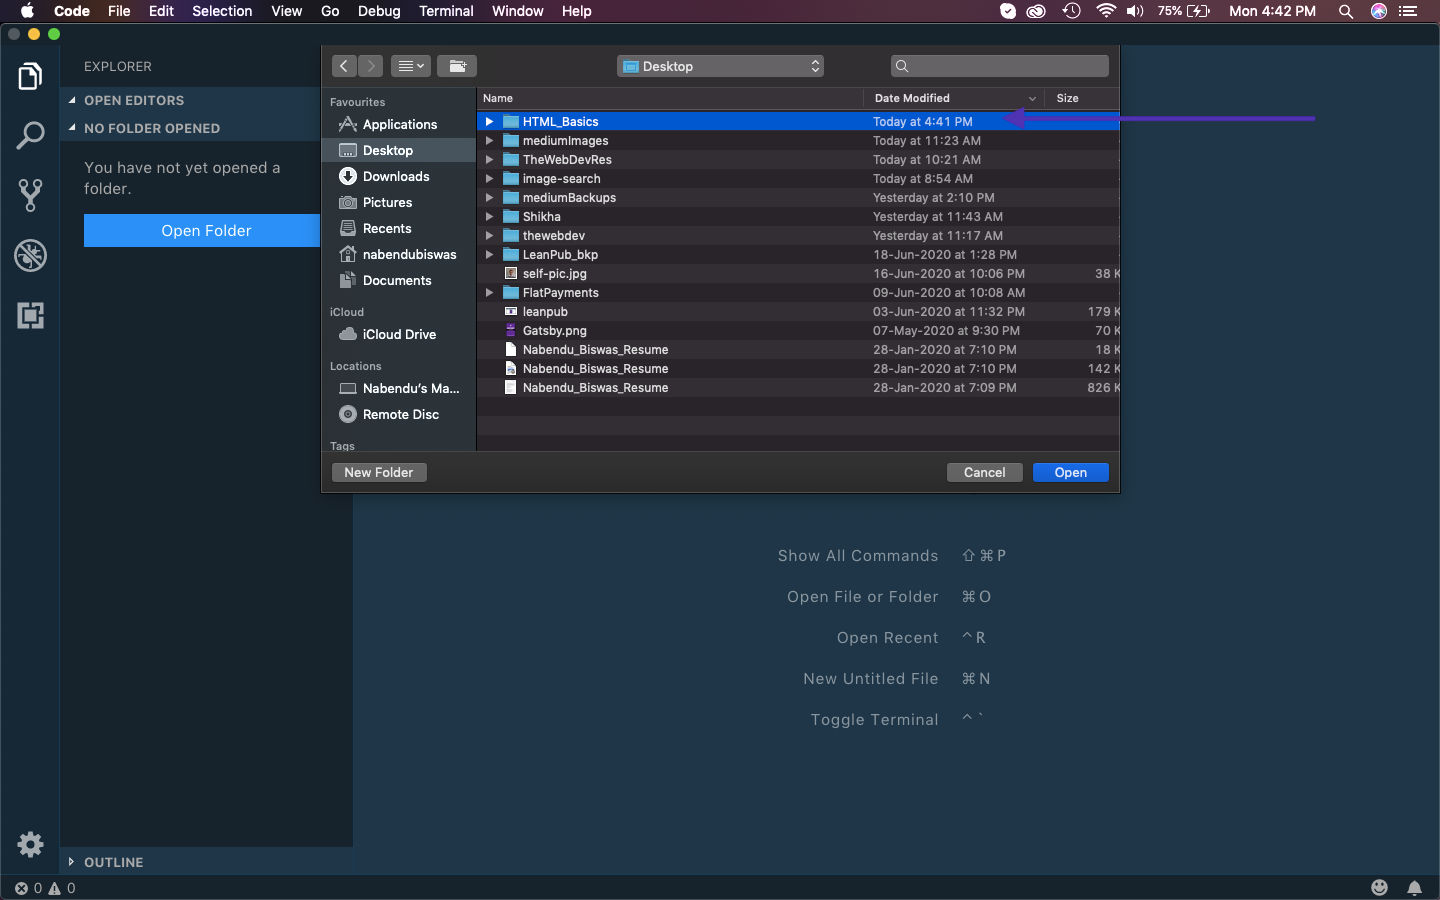Select iCloud Drive in the sidebar
Screen dimensions: 1440x900
[398, 334]
